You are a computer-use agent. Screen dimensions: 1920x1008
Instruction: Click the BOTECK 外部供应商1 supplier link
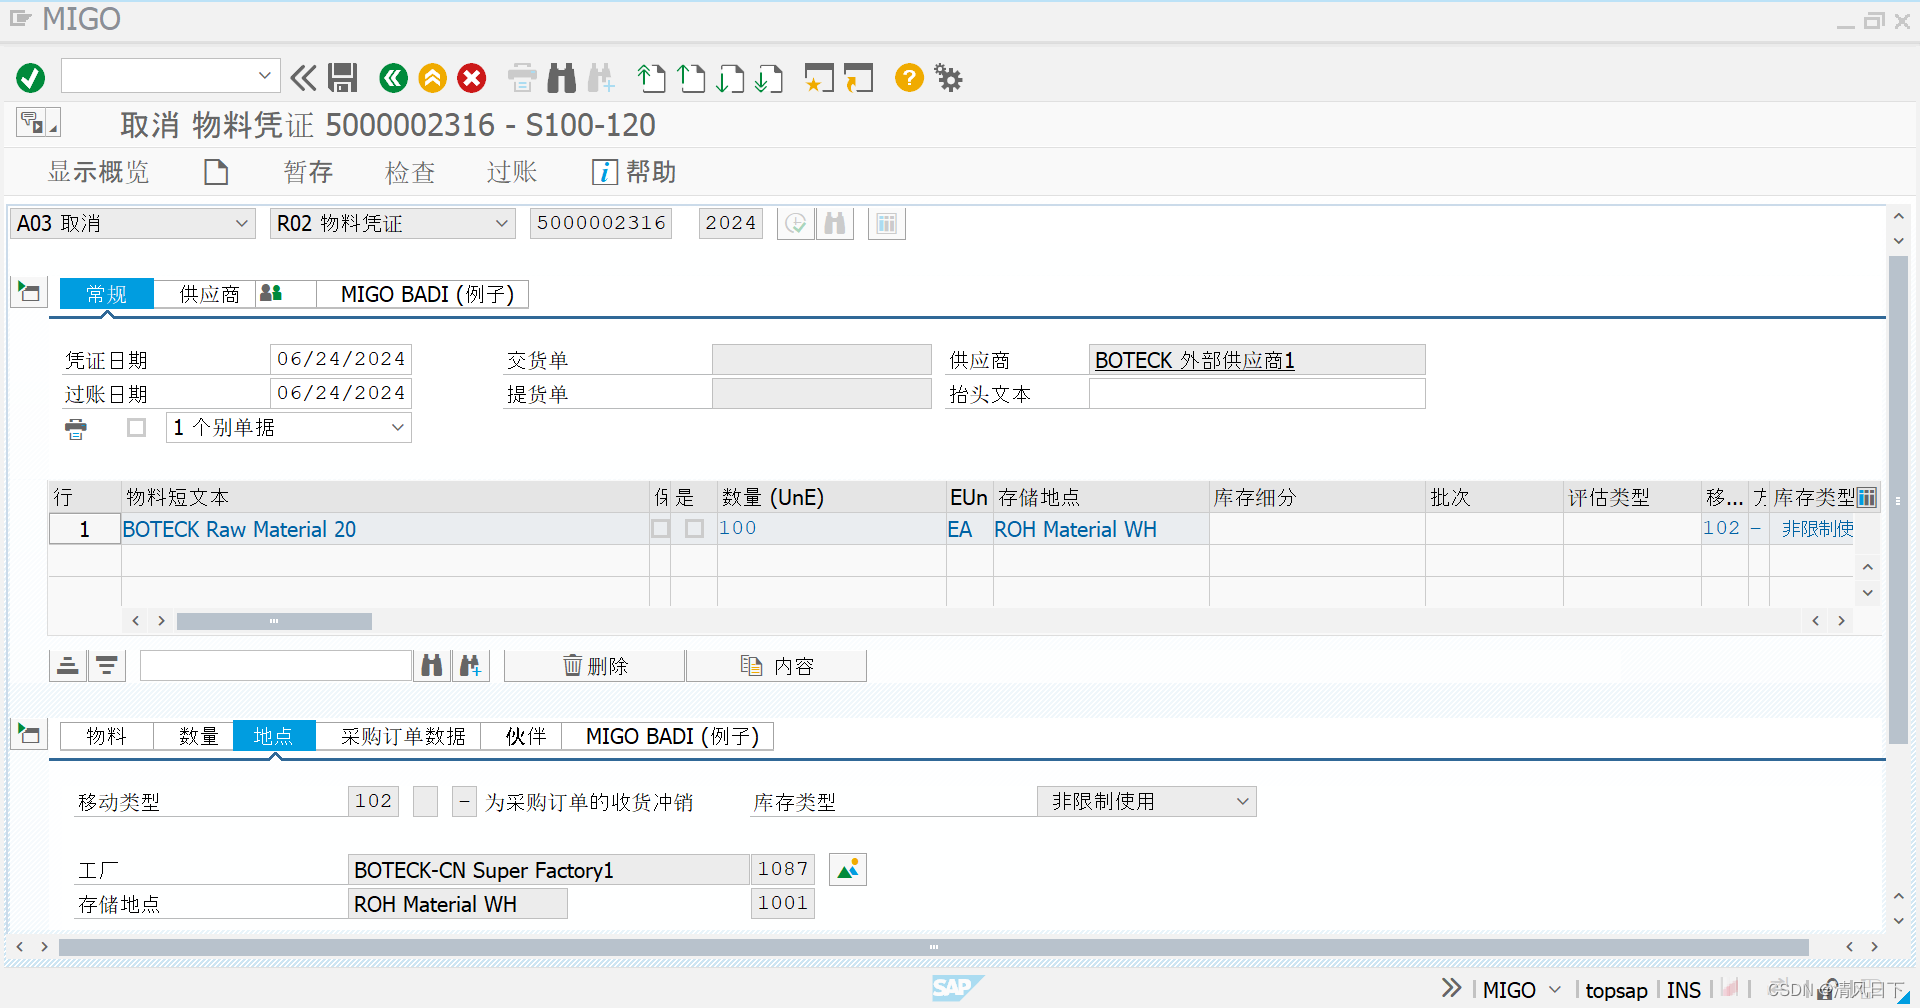tap(1194, 360)
